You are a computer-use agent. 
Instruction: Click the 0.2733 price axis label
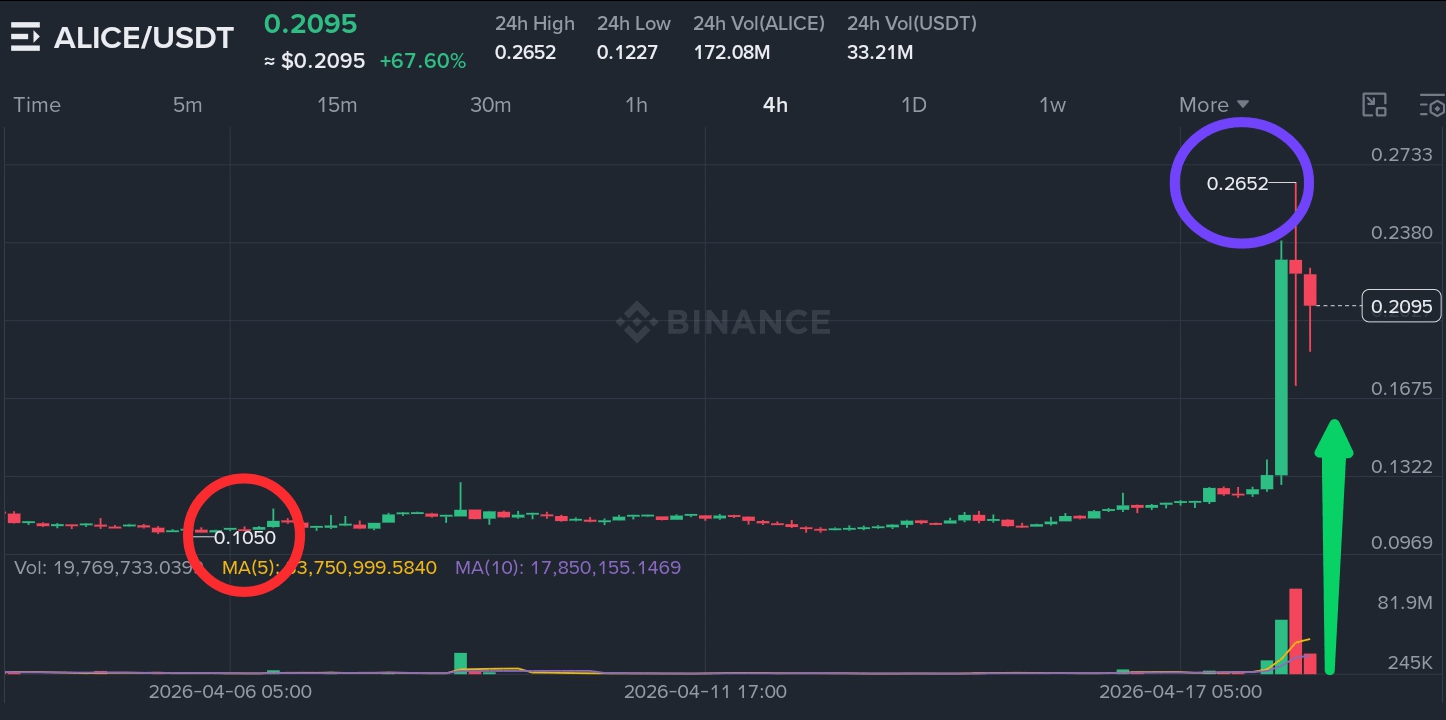1402,154
